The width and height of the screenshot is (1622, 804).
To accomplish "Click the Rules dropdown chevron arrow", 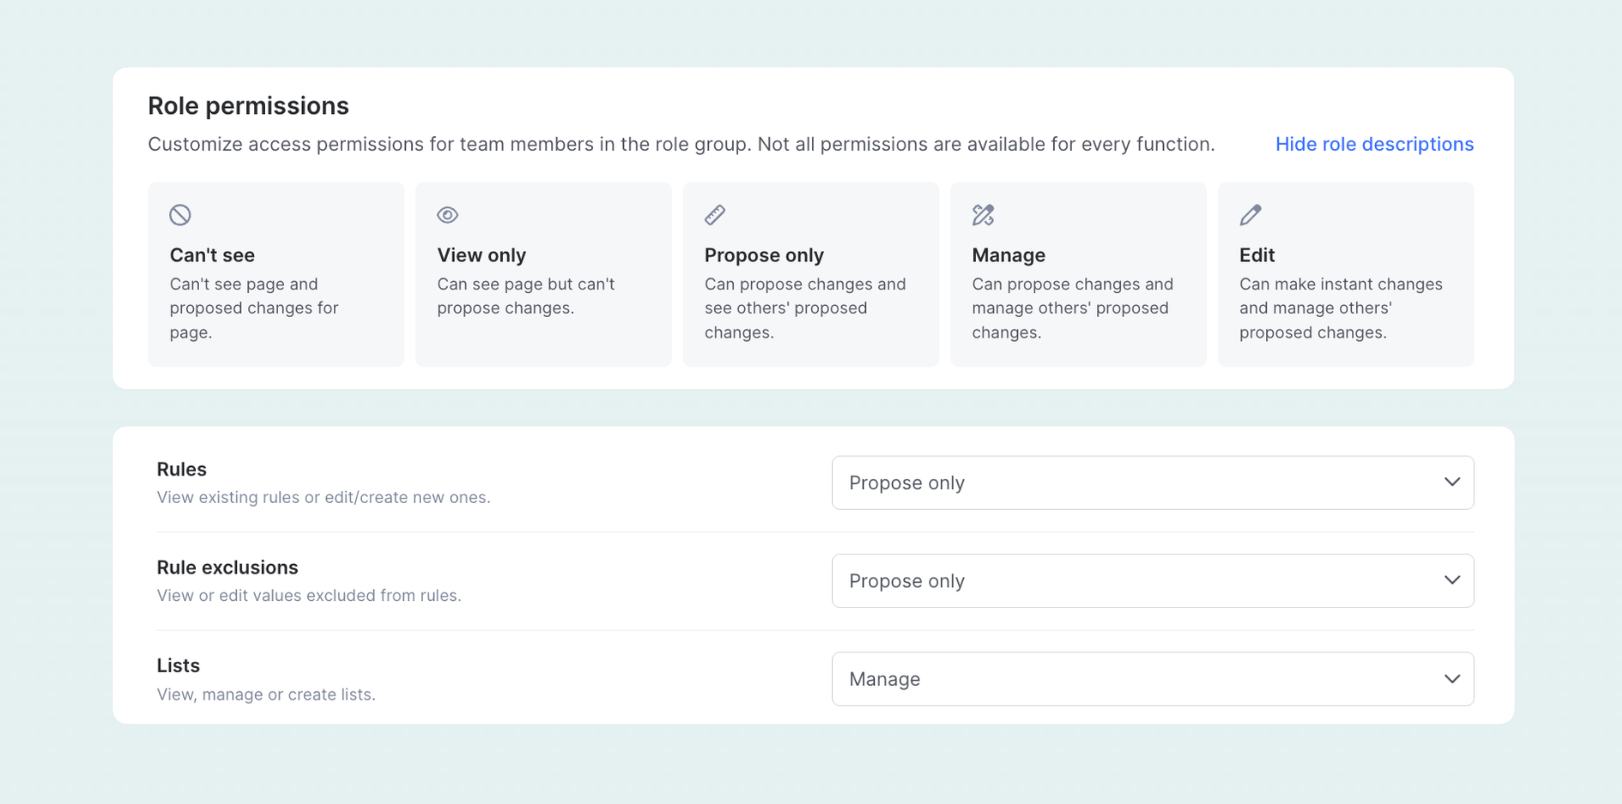I will click(x=1451, y=482).
